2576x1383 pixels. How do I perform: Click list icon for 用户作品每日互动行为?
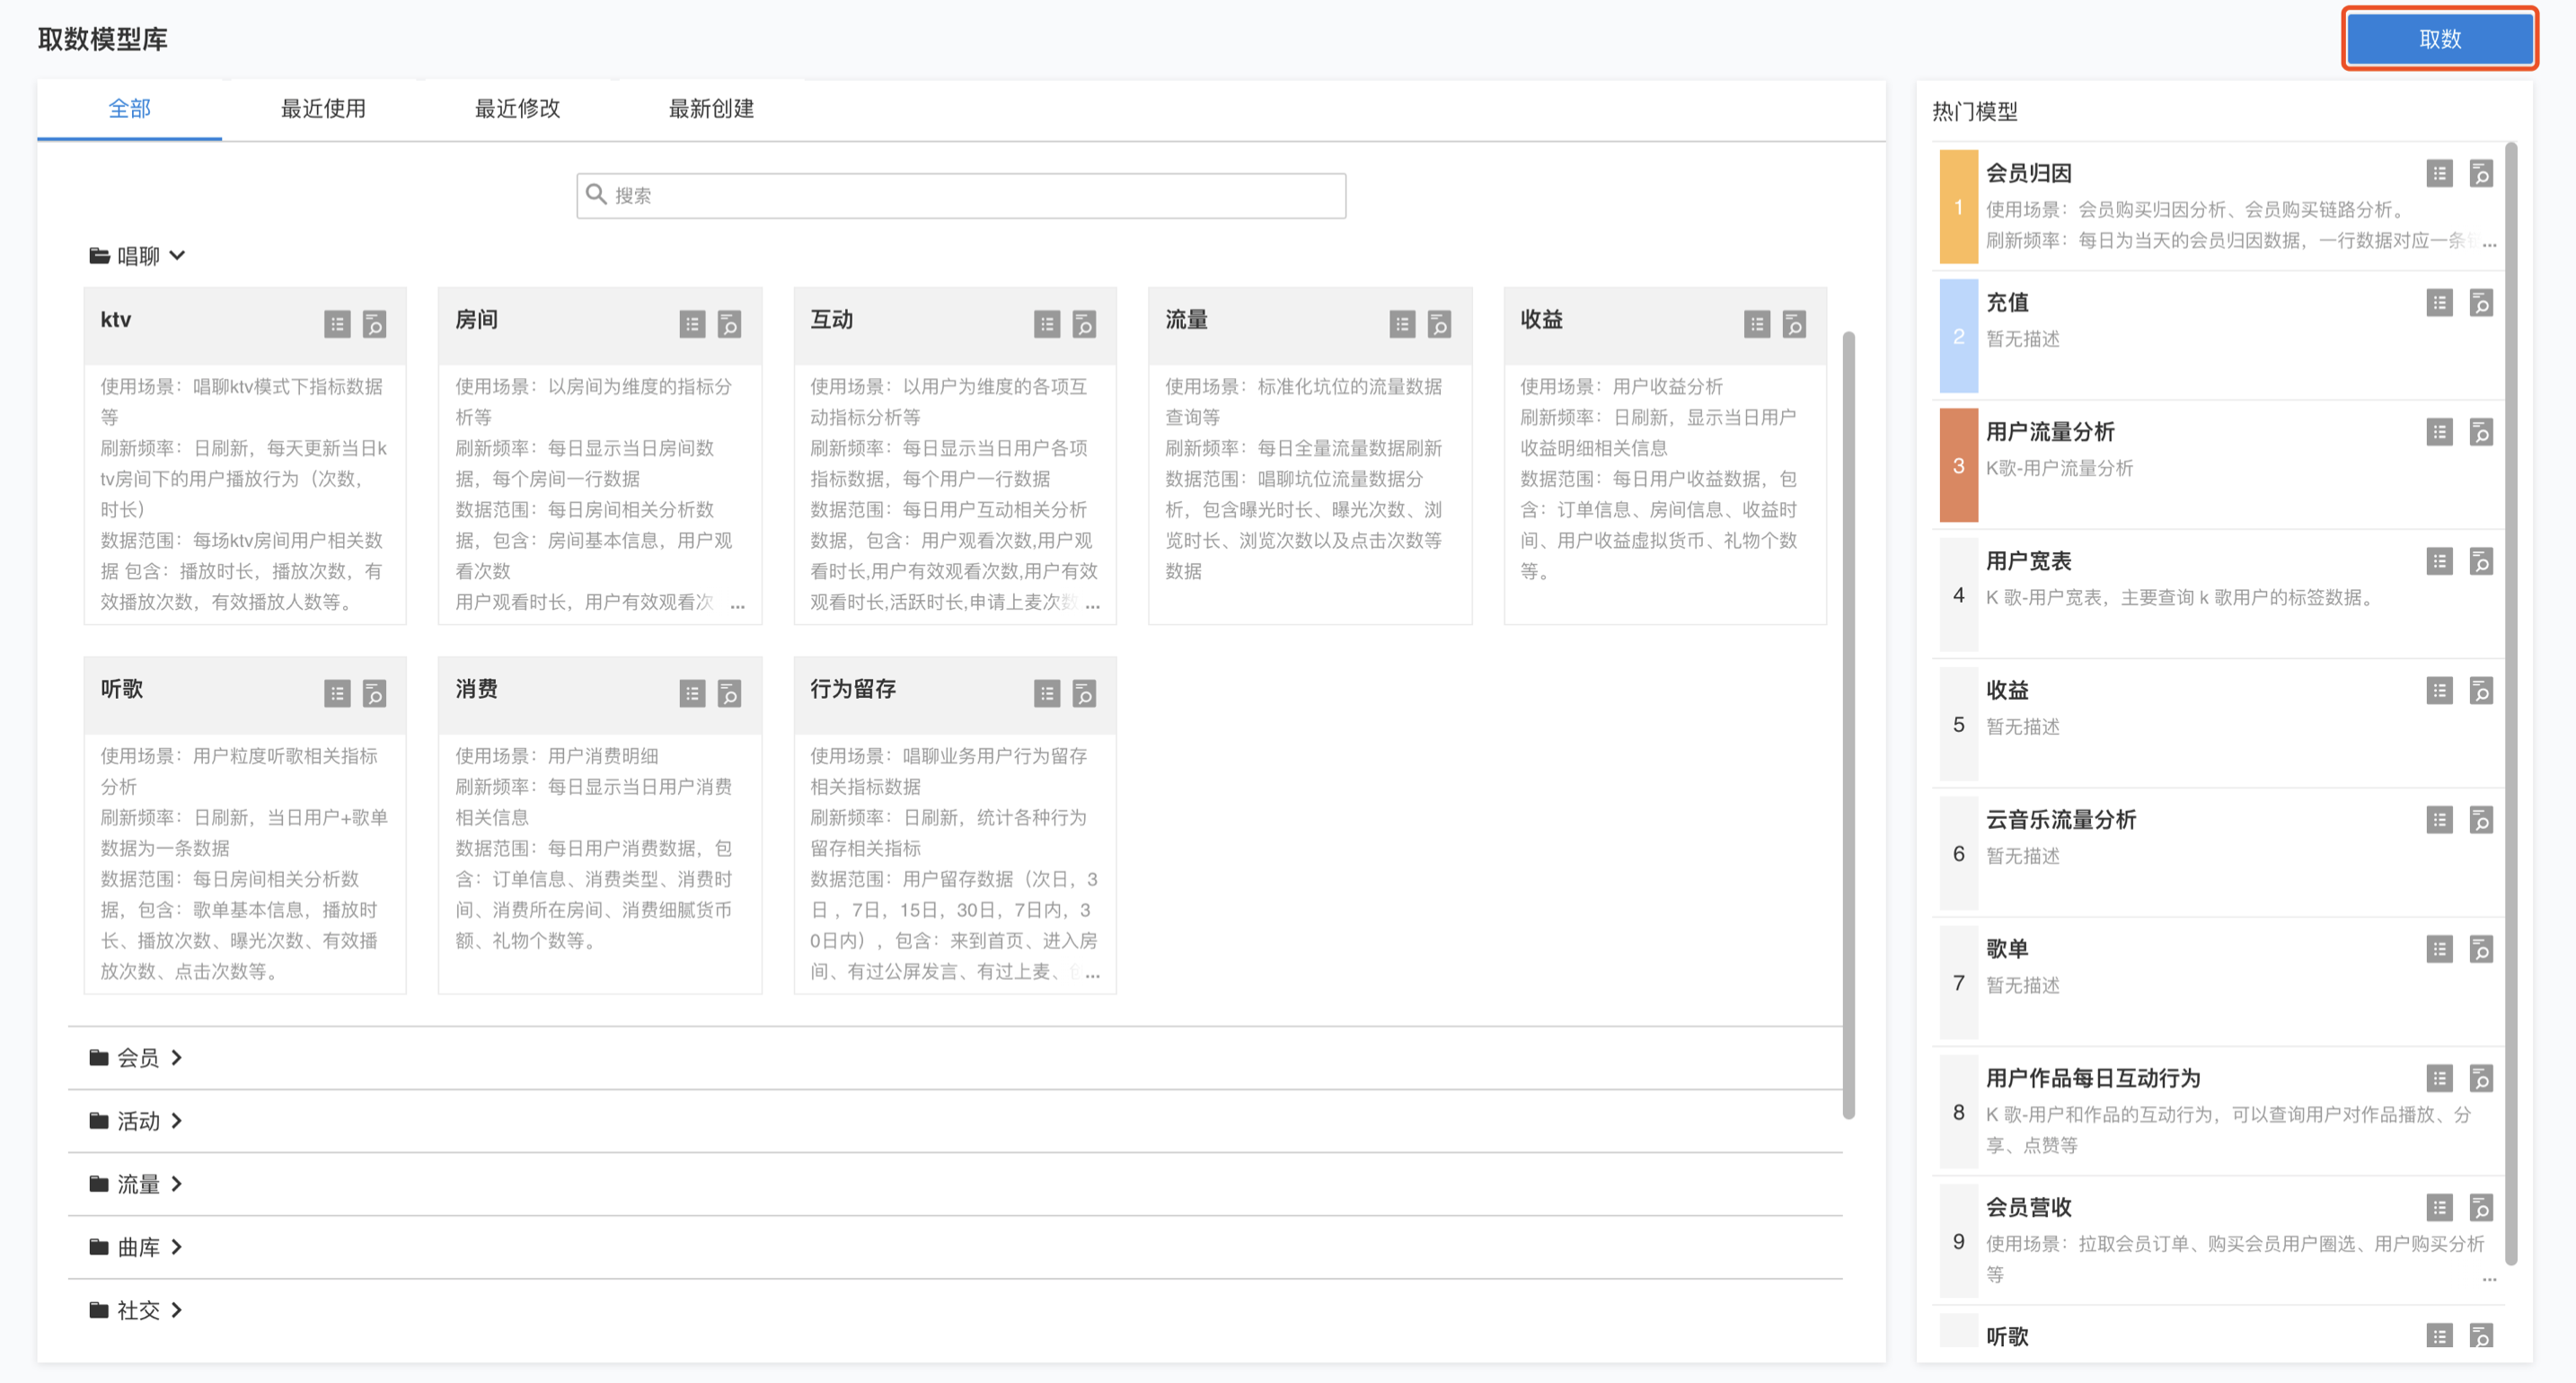click(x=2440, y=1078)
